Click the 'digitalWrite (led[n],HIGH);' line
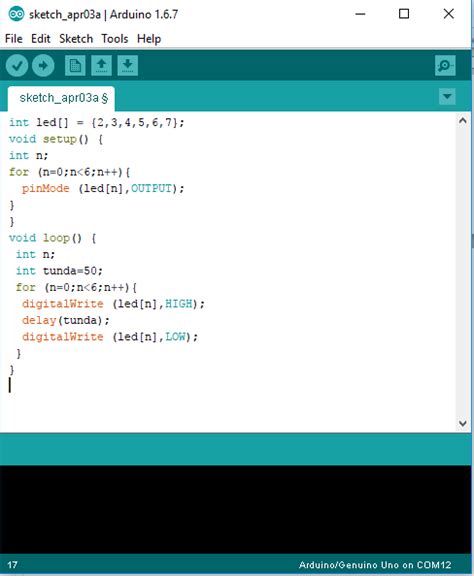Image resolution: width=474 pixels, height=576 pixels. click(113, 304)
